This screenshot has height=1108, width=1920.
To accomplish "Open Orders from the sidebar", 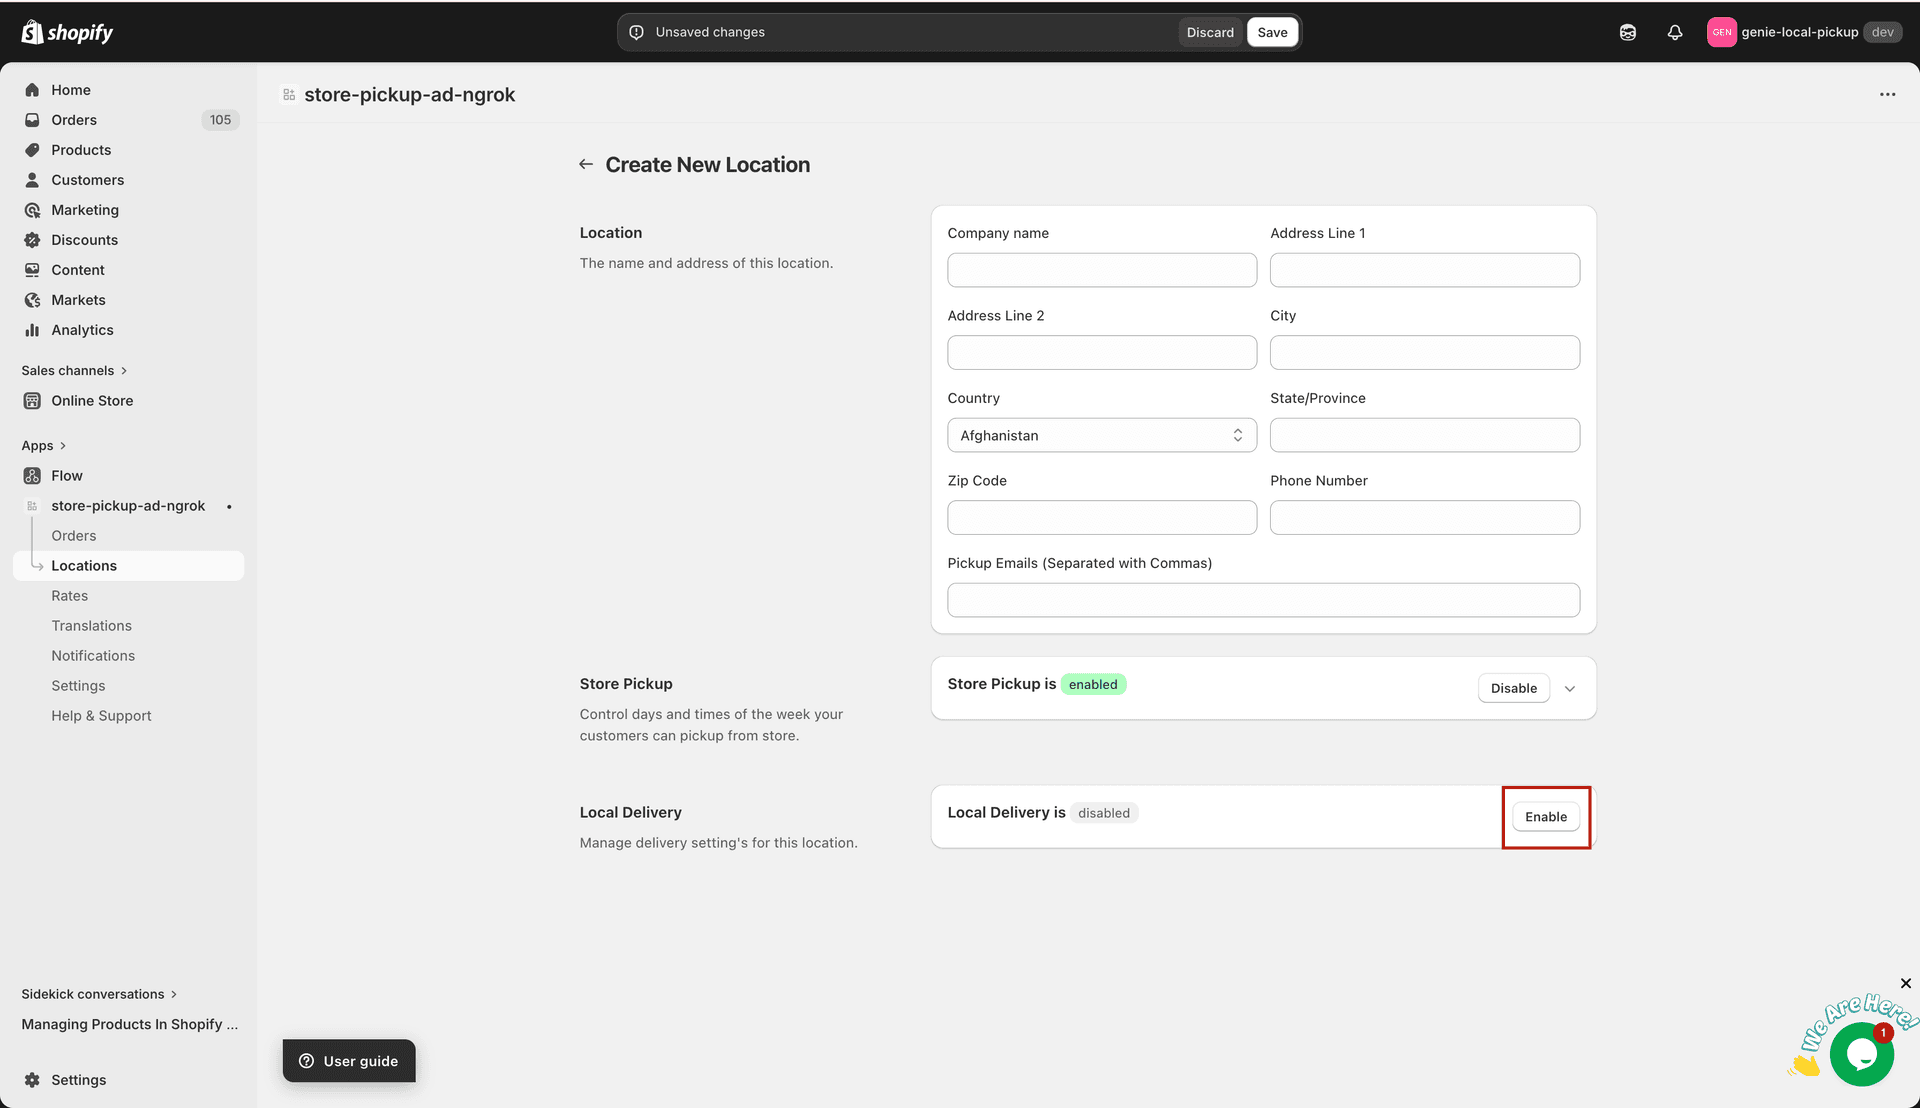I will tap(74, 120).
